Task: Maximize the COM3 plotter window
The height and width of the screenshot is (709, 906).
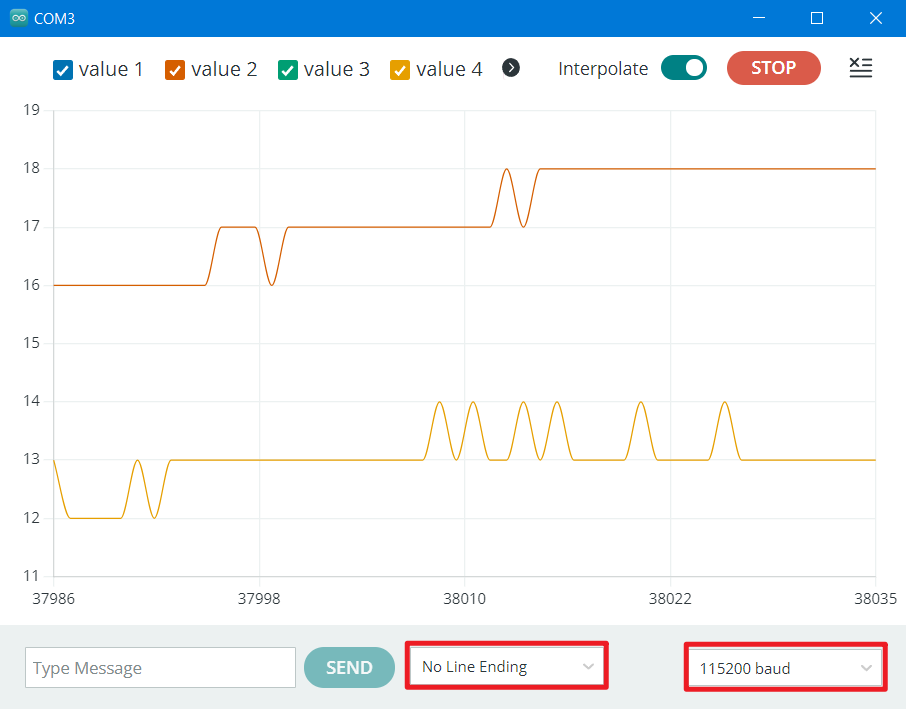Action: click(x=816, y=18)
